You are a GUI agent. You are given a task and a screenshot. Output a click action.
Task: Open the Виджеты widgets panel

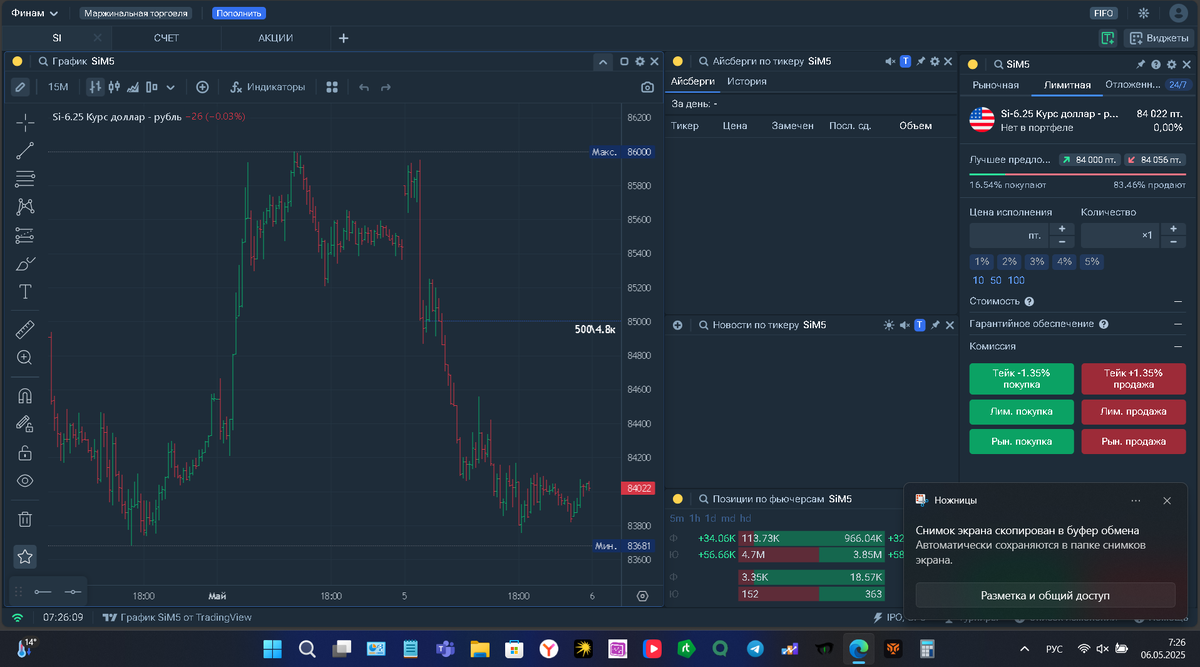(1161, 38)
